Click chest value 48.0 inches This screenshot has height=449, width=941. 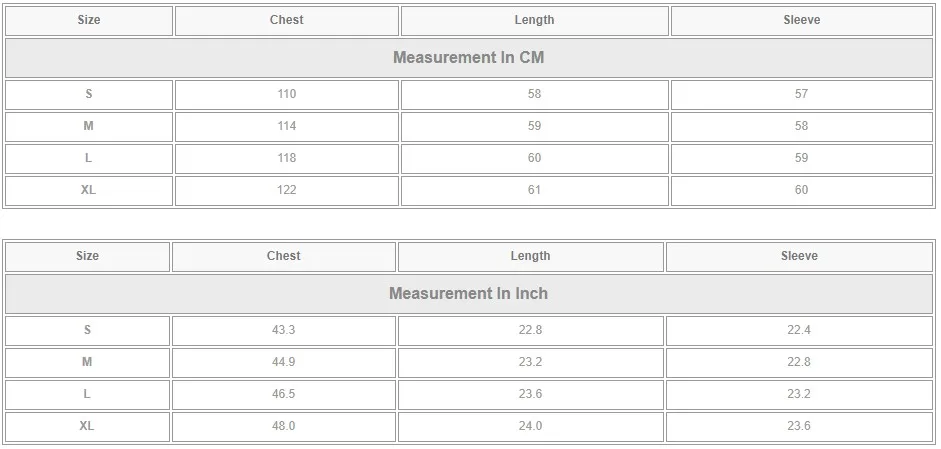pyautogui.click(x=283, y=426)
